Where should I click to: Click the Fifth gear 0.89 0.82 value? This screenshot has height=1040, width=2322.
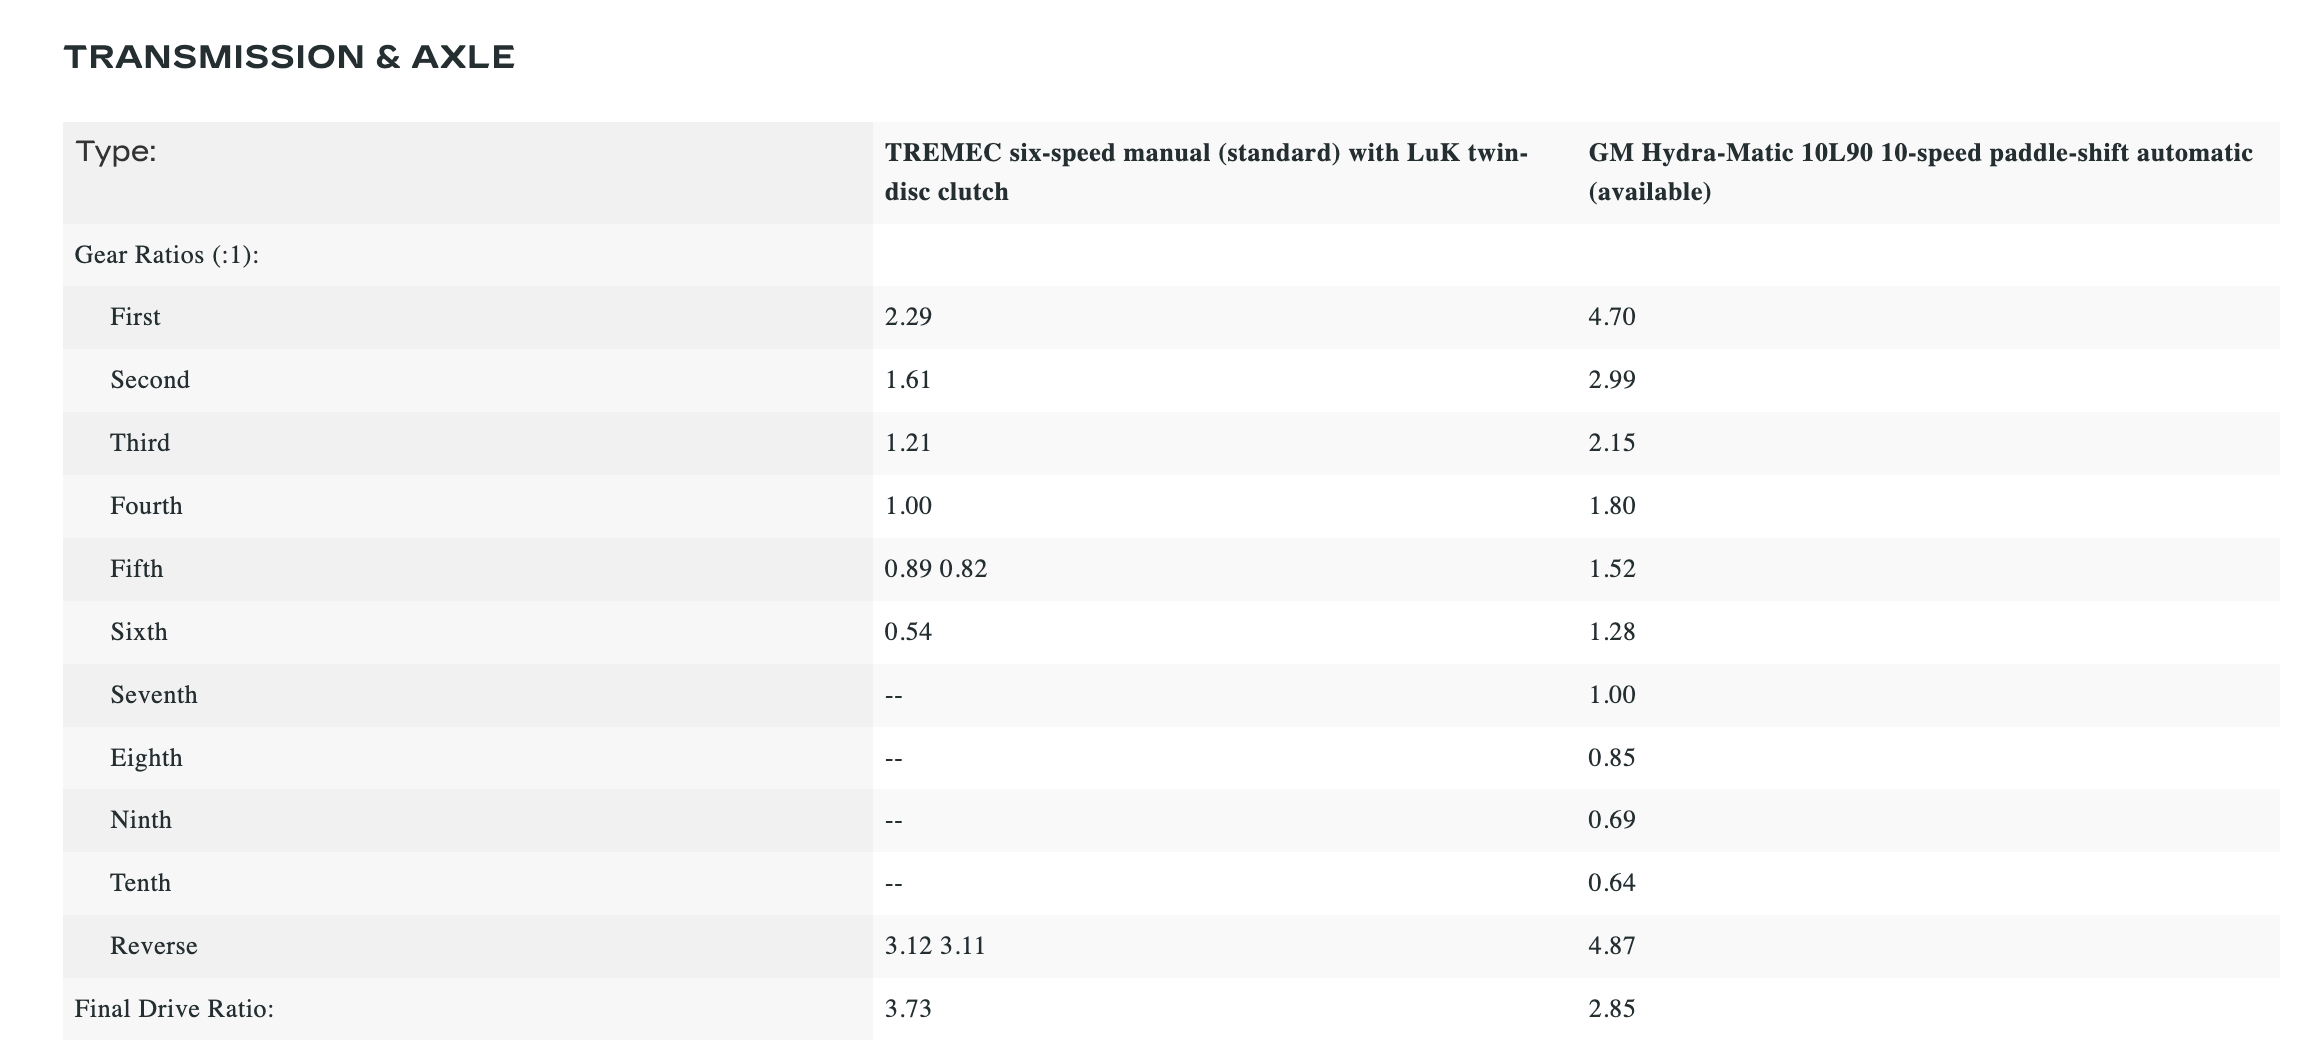click(935, 569)
